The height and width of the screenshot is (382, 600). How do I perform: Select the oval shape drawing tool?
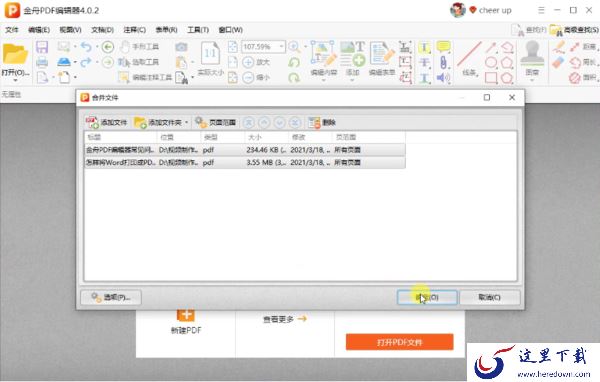coord(491,62)
